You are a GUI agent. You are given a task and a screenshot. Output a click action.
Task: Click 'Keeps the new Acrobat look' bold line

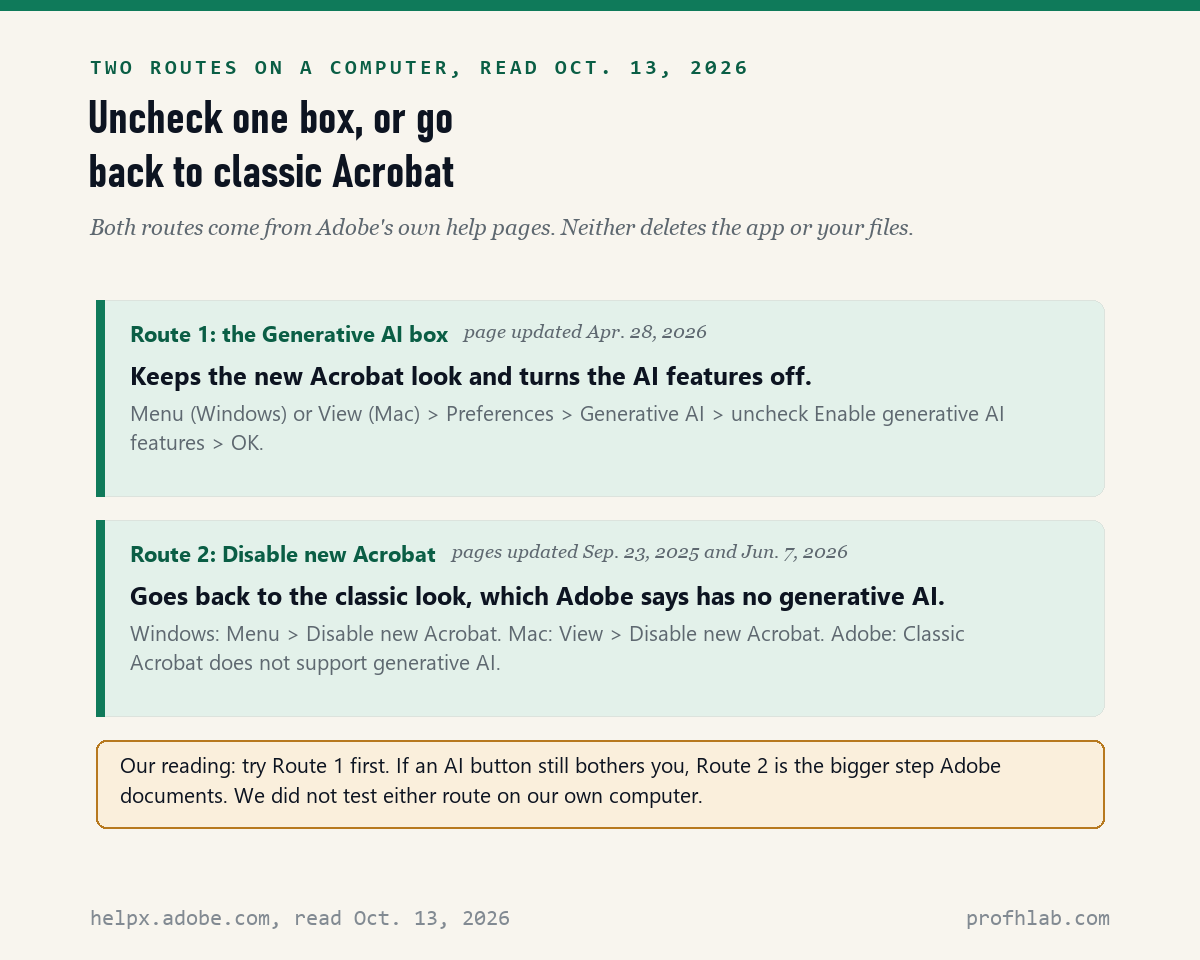(x=471, y=377)
